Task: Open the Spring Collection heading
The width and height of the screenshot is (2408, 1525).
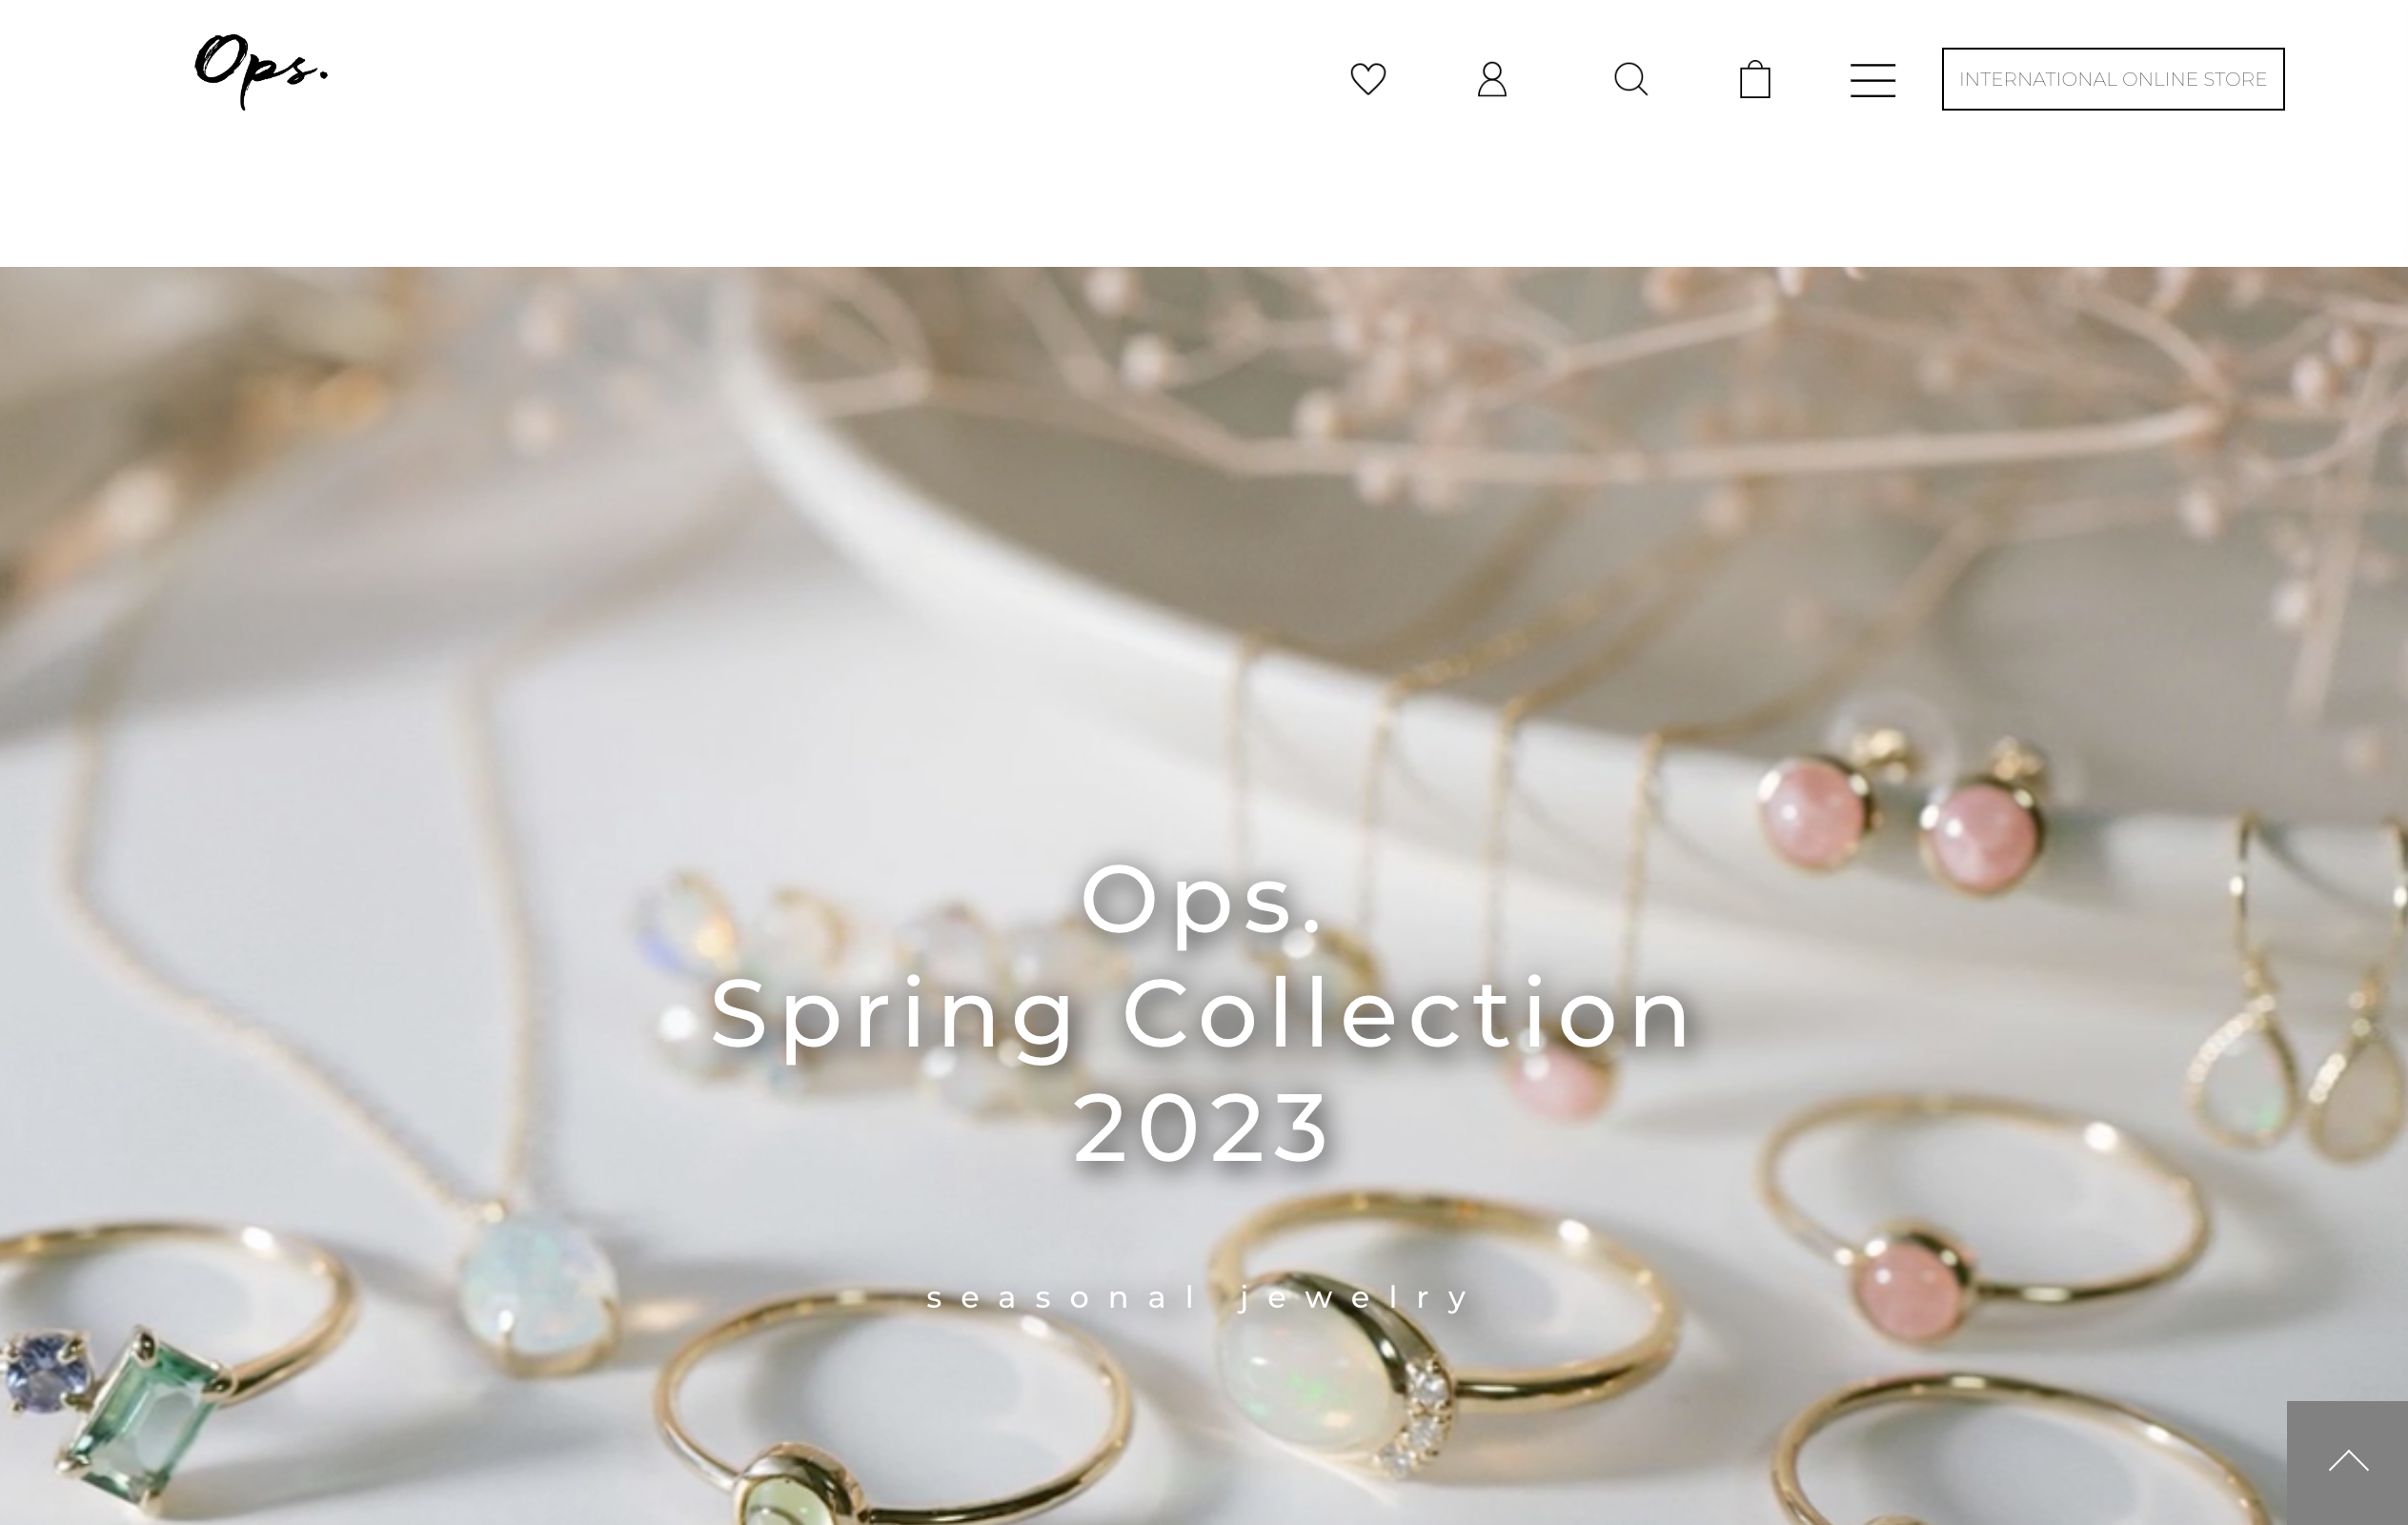Action: click(1203, 1014)
